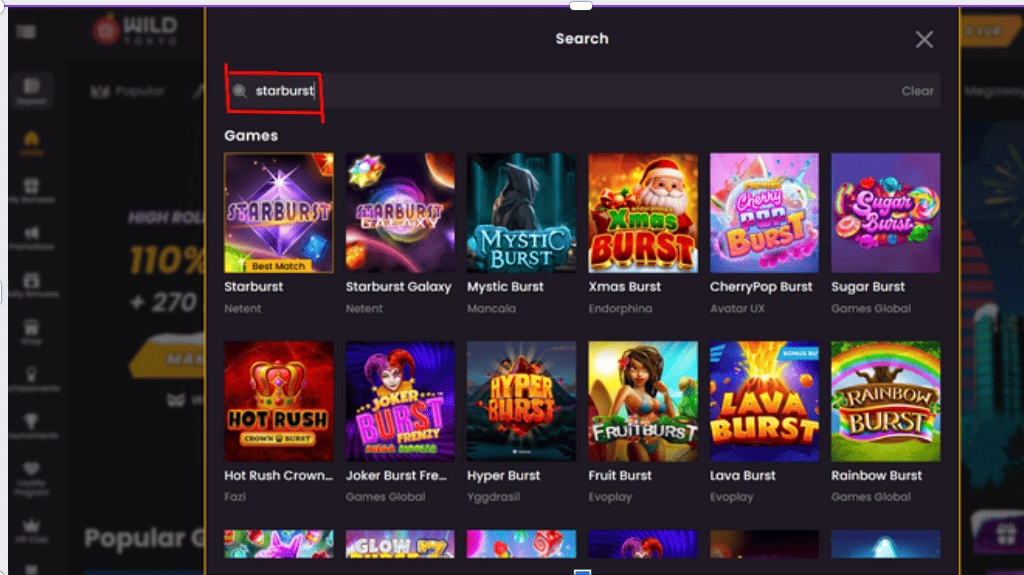Screen dimensions: 1024x575
Task: Click the 'Best Match' badge on Starburst
Action: point(278,266)
